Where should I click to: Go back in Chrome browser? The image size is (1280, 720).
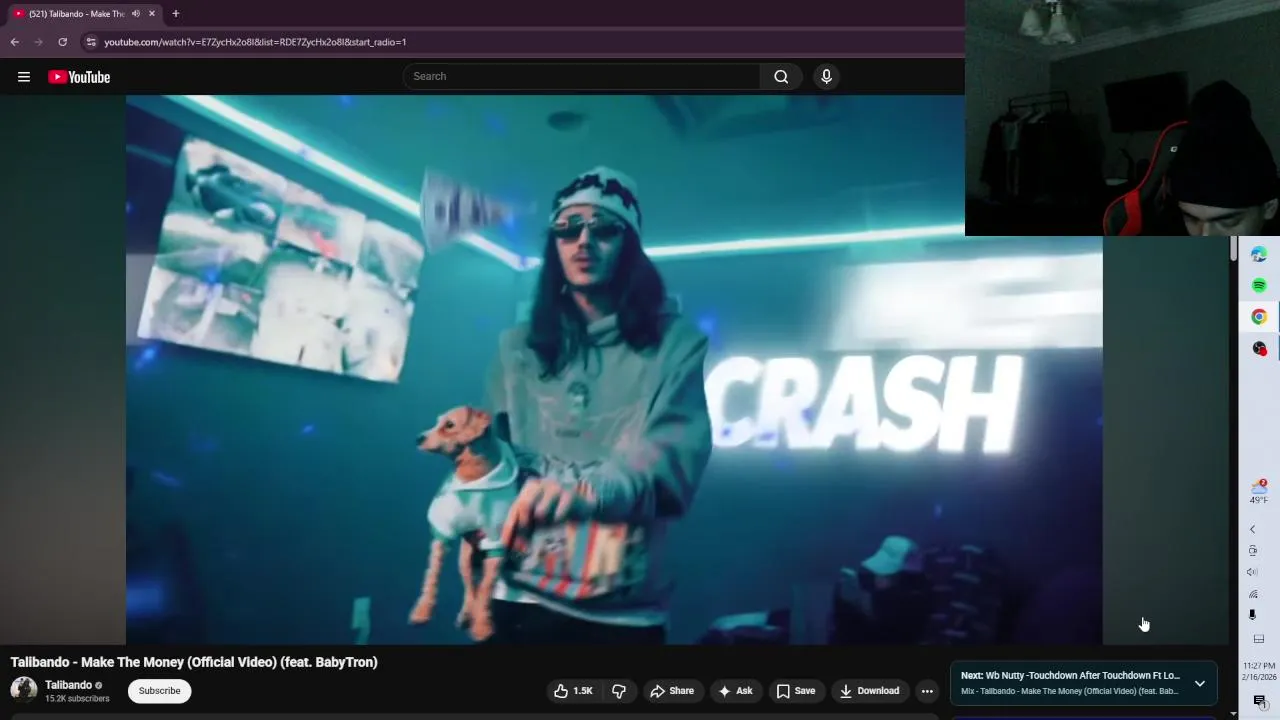point(14,42)
